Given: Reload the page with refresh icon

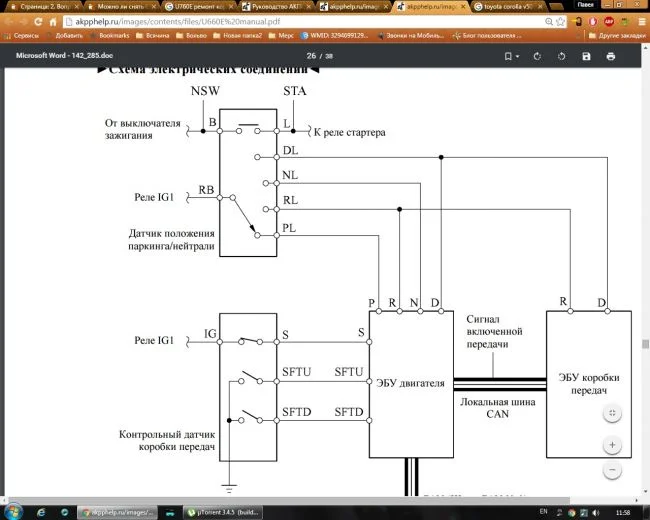Looking at the screenshot, I should coord(49,20).
